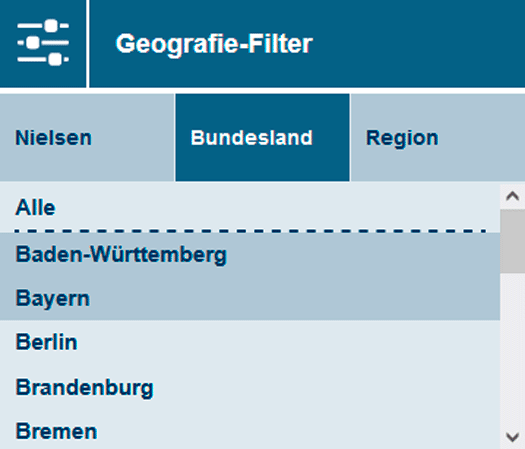Viewport: 525px width, 449px height.
Task: Click scrollbar track below the thumb
Action: pos(512,348)
